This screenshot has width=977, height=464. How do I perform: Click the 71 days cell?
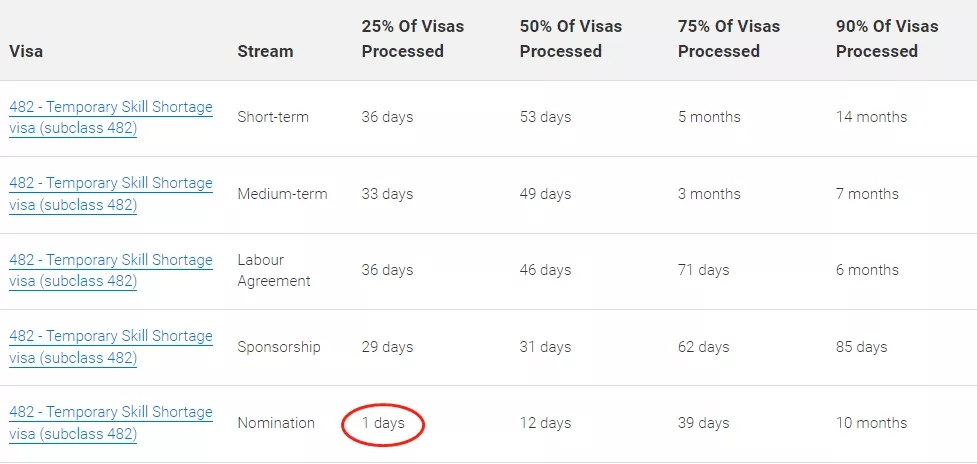click(x=703, y=270)
